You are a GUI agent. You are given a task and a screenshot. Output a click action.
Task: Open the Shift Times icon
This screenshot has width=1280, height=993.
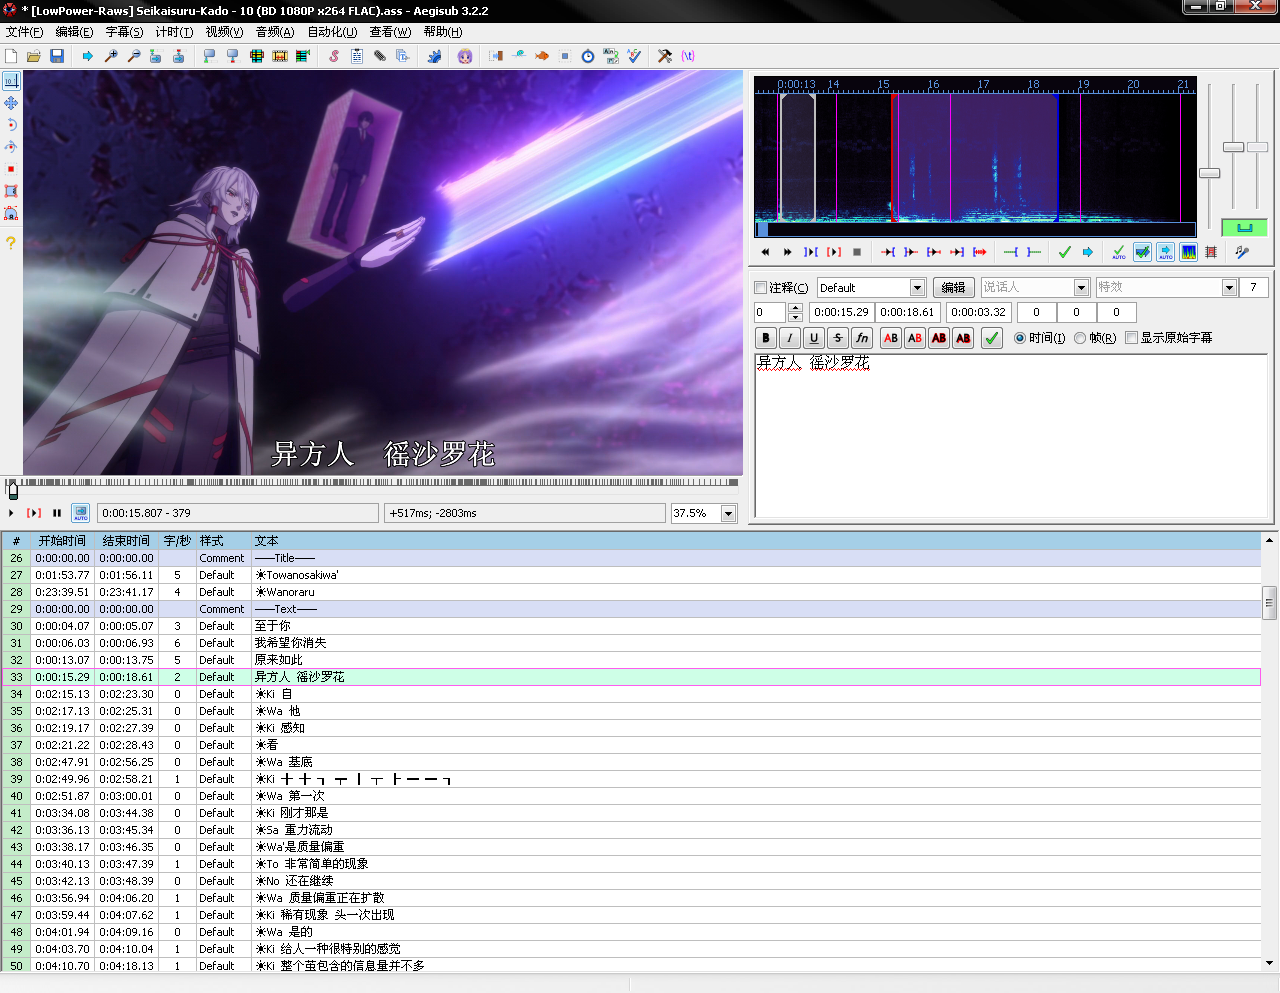point(496,56)
